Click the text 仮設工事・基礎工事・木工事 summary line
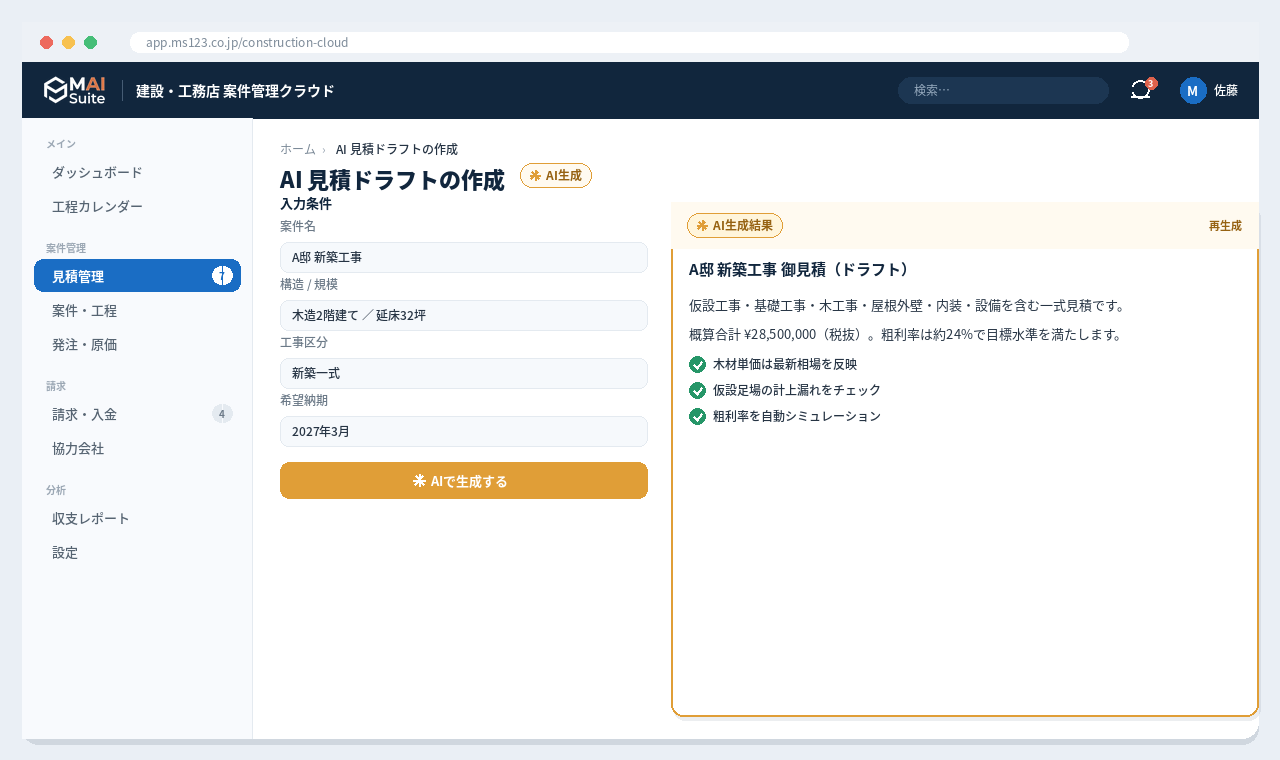This screenshot has height=760, width=1280. point(907,305)
